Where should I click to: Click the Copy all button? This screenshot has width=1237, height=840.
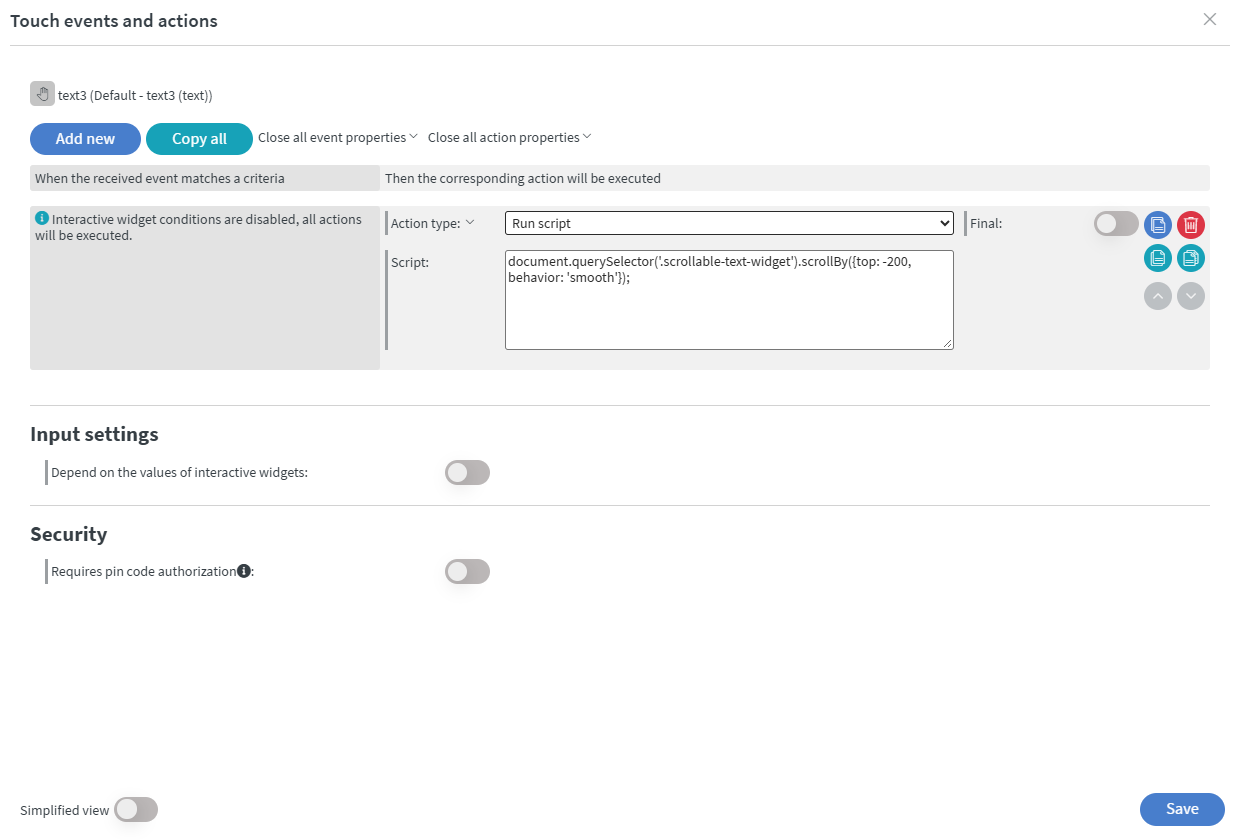click(x=199, y=139)
